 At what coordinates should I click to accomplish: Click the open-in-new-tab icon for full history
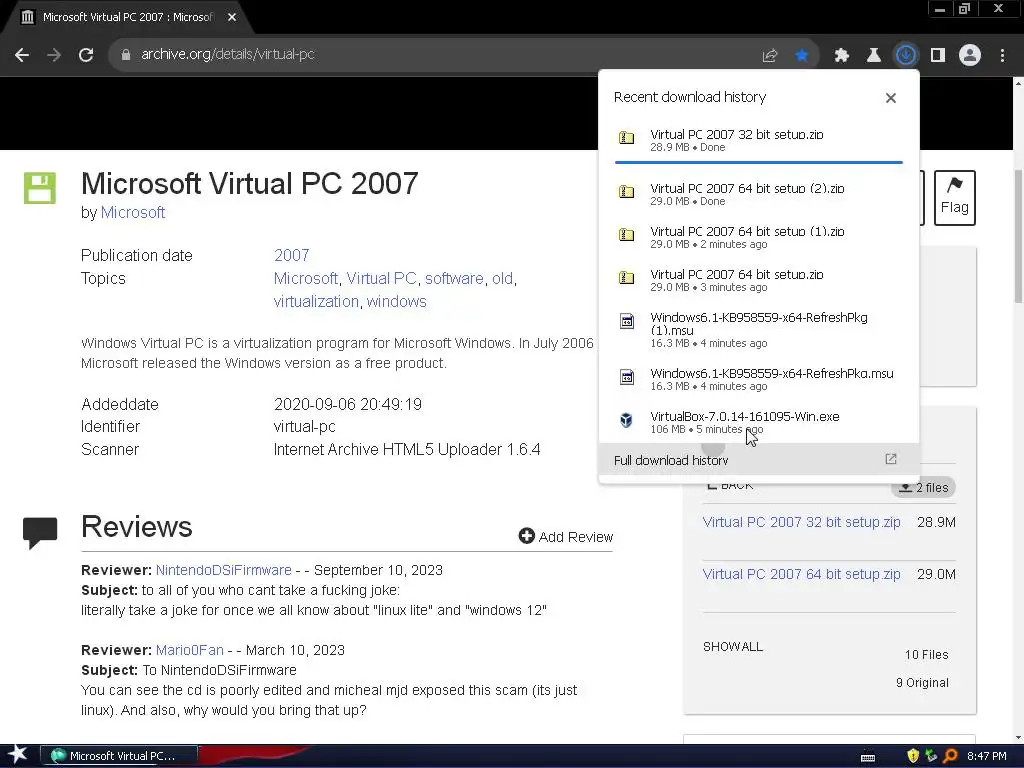tap(891, 459)
